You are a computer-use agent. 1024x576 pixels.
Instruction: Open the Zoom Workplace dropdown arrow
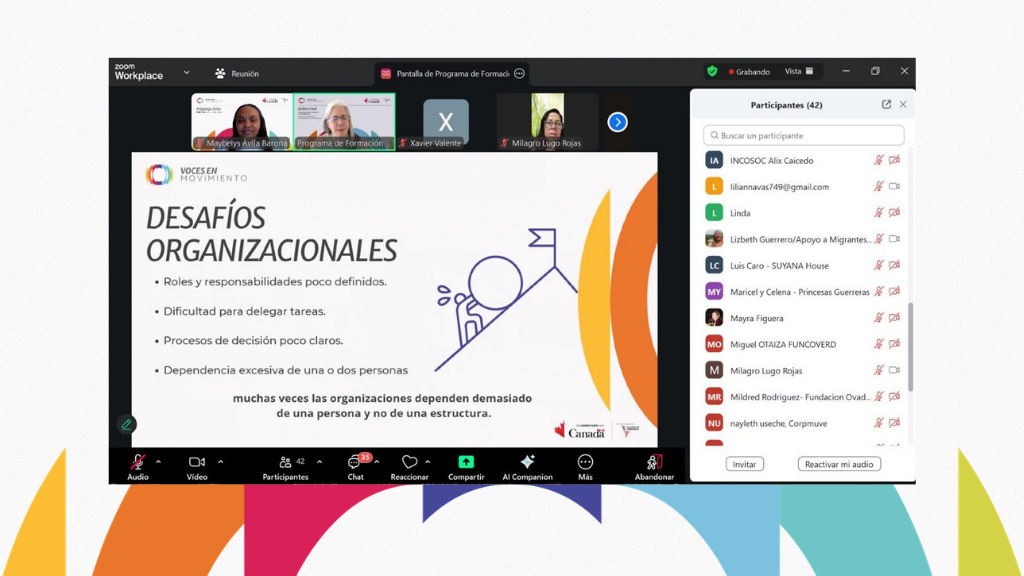coord(186,73)
